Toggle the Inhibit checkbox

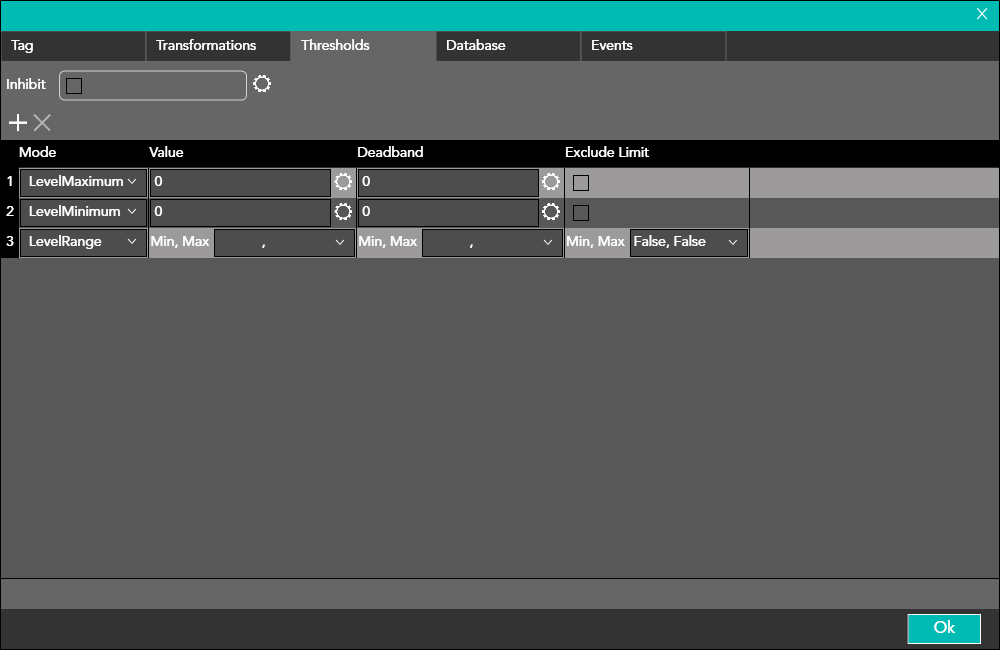coord(74,86)
